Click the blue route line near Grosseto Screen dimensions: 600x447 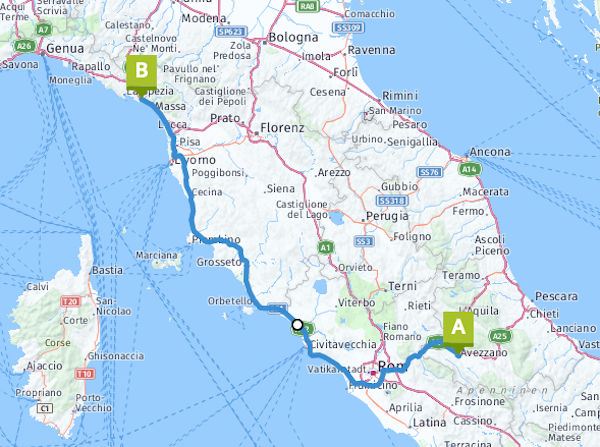[x=246, y=276]
